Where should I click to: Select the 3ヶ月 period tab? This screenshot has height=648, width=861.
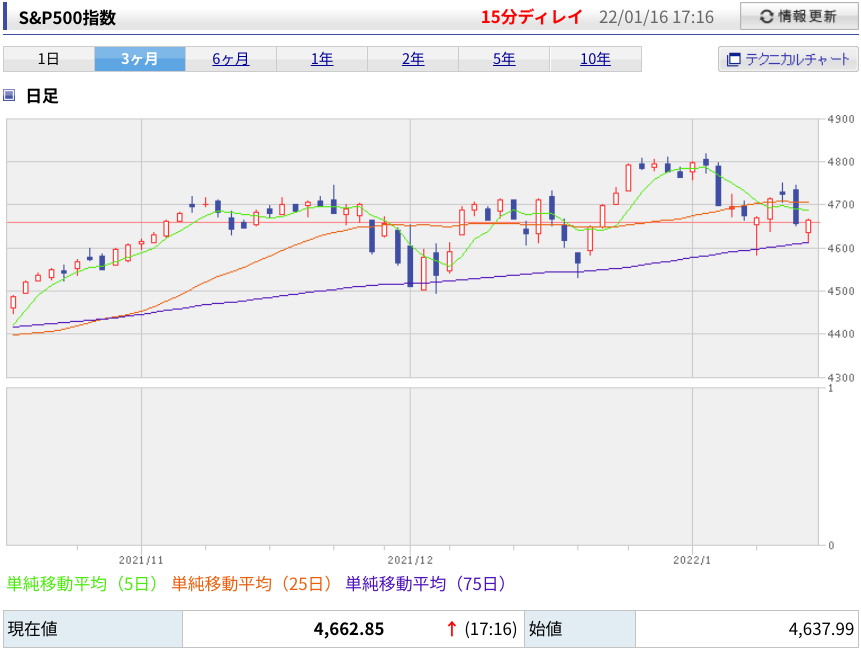[x=139, y=59]
